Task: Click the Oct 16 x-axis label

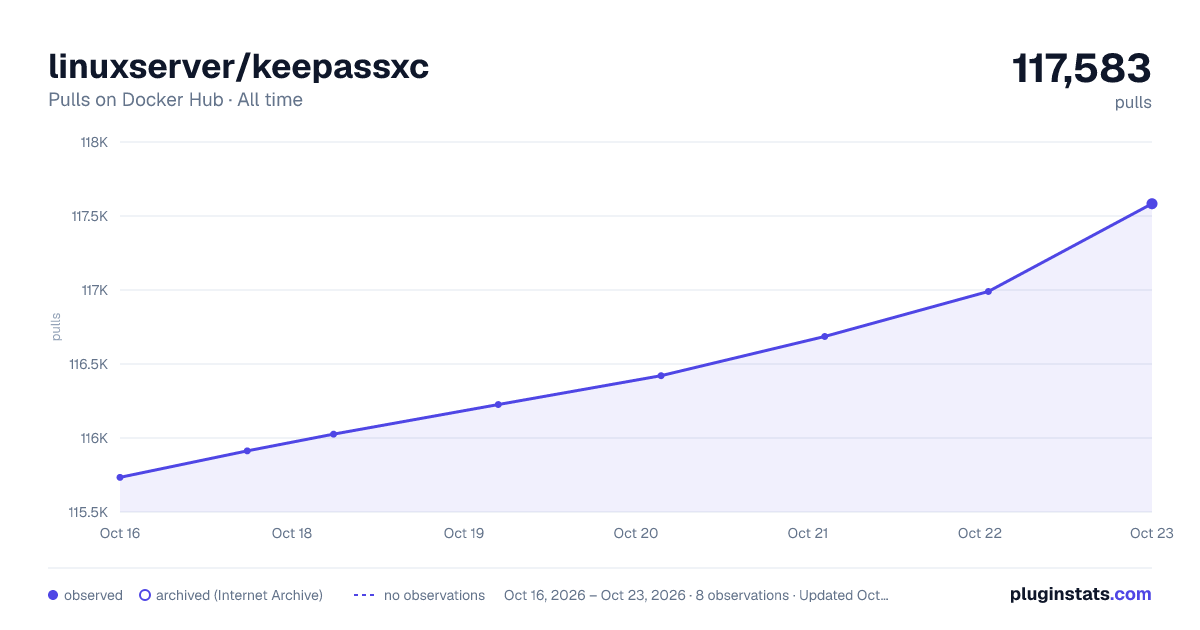Action: (120, 533)
